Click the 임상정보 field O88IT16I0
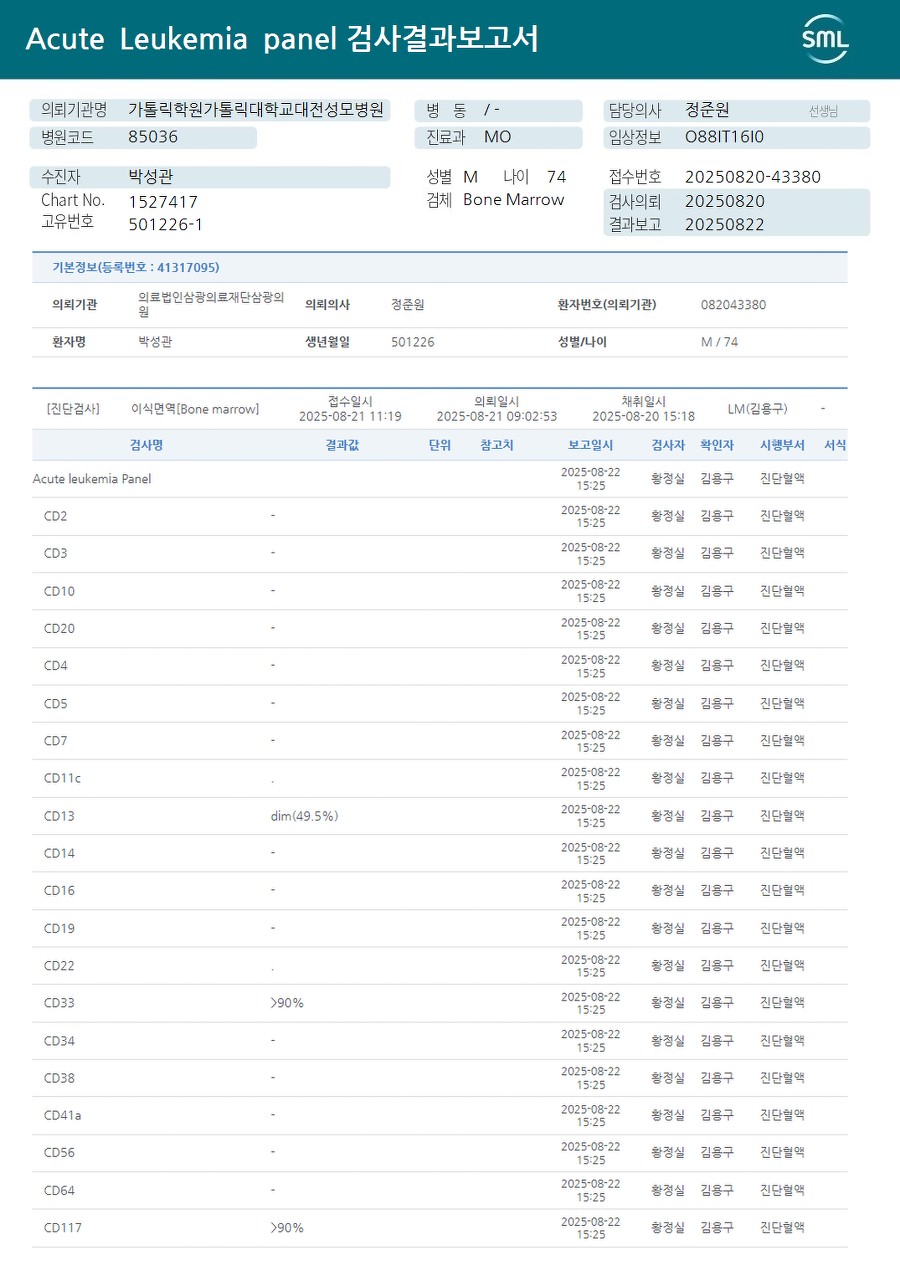900x1271 pixels. [724, 137]
